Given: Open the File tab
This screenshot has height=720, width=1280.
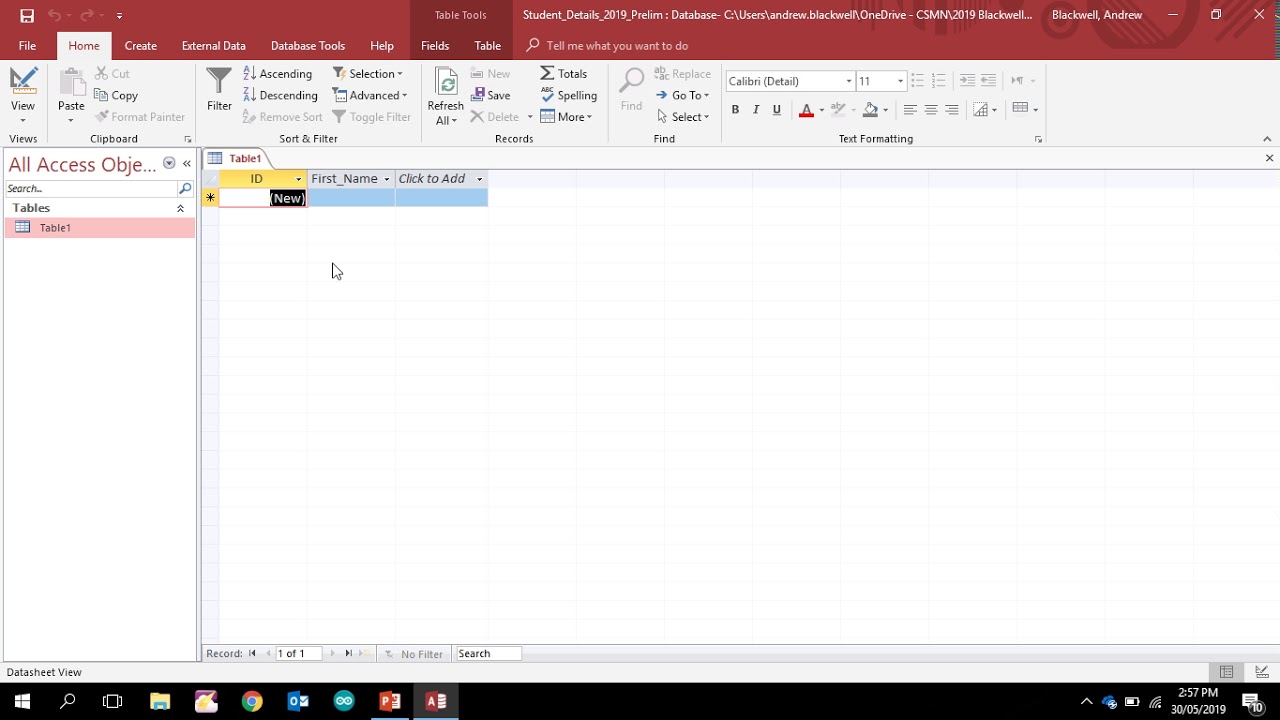Looking at the screenshot, I should [27, 45].
